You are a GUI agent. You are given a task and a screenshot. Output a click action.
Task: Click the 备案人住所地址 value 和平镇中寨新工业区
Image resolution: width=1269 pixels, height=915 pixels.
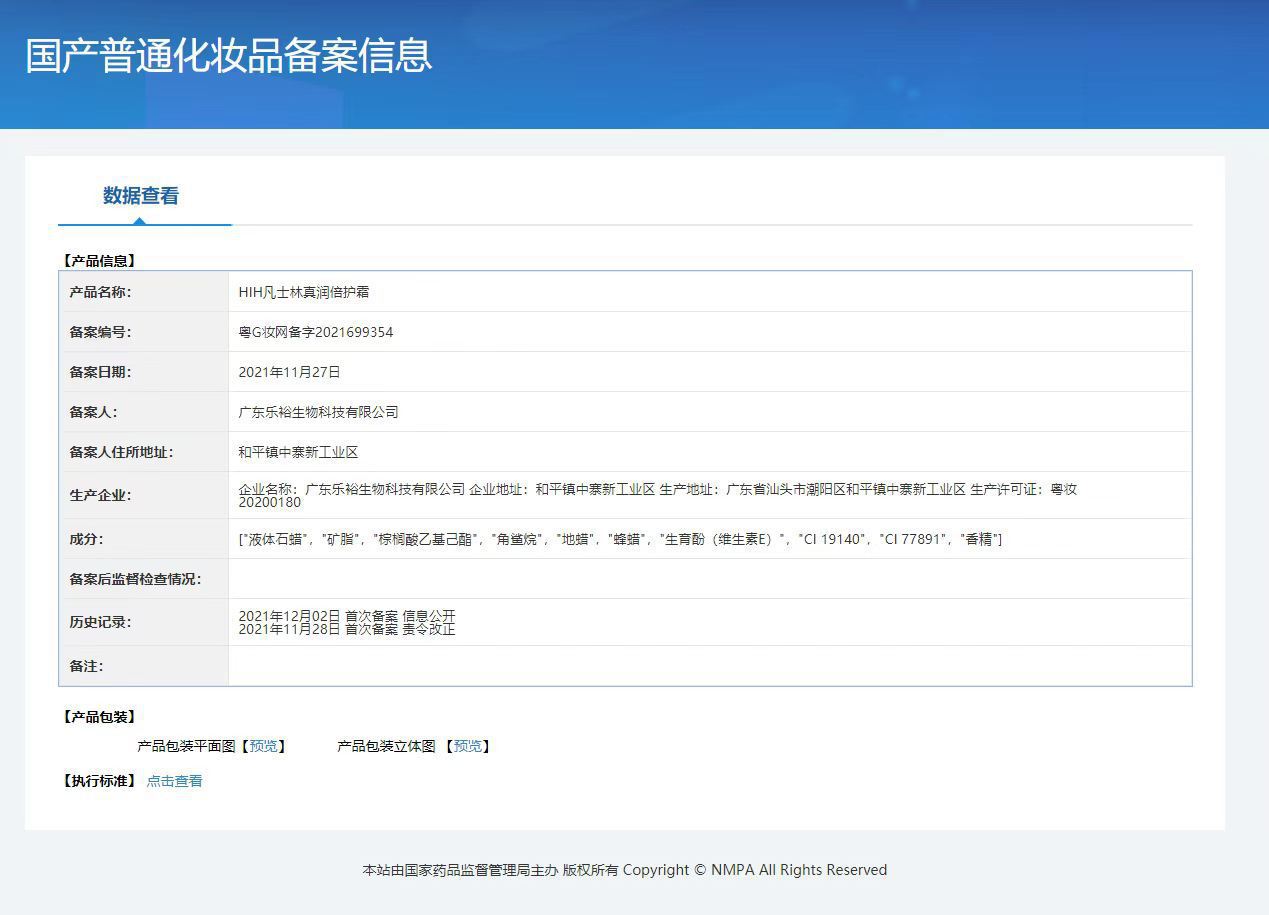pos(298,452)
